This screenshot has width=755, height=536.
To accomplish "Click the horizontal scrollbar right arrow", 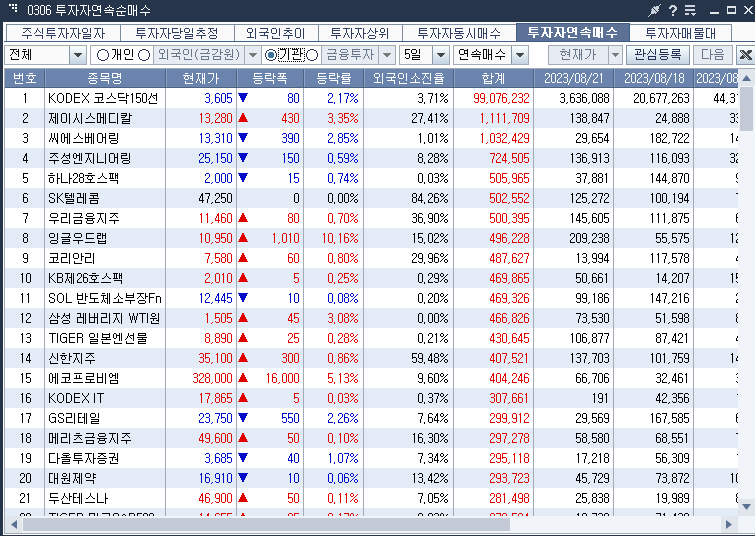I will click(729, 524).
